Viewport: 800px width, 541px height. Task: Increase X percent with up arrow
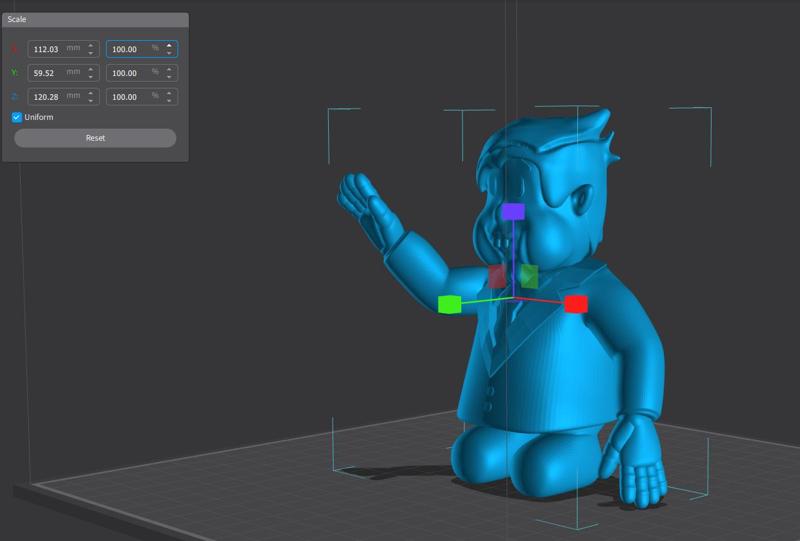point(169,45)
